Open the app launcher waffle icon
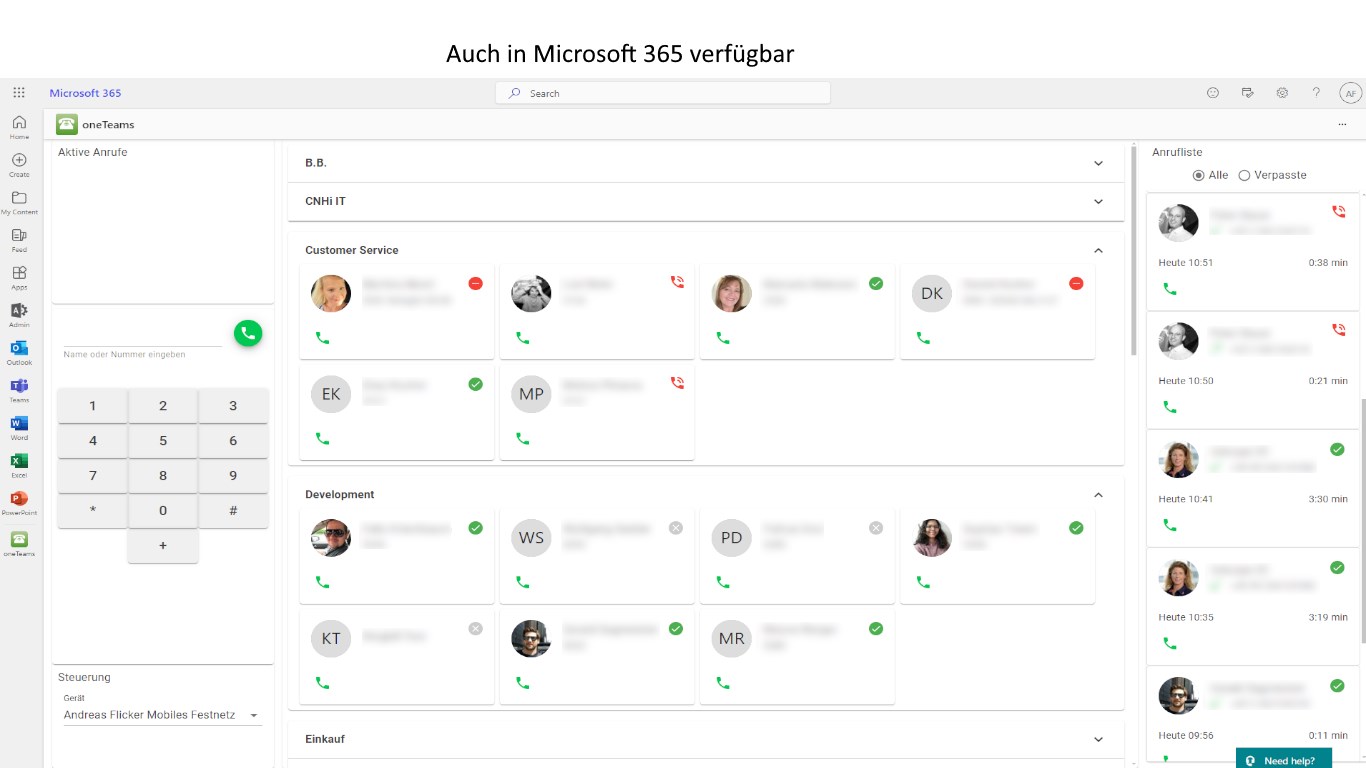Viewport: 1366px width, 768px height. pos(19,93)
